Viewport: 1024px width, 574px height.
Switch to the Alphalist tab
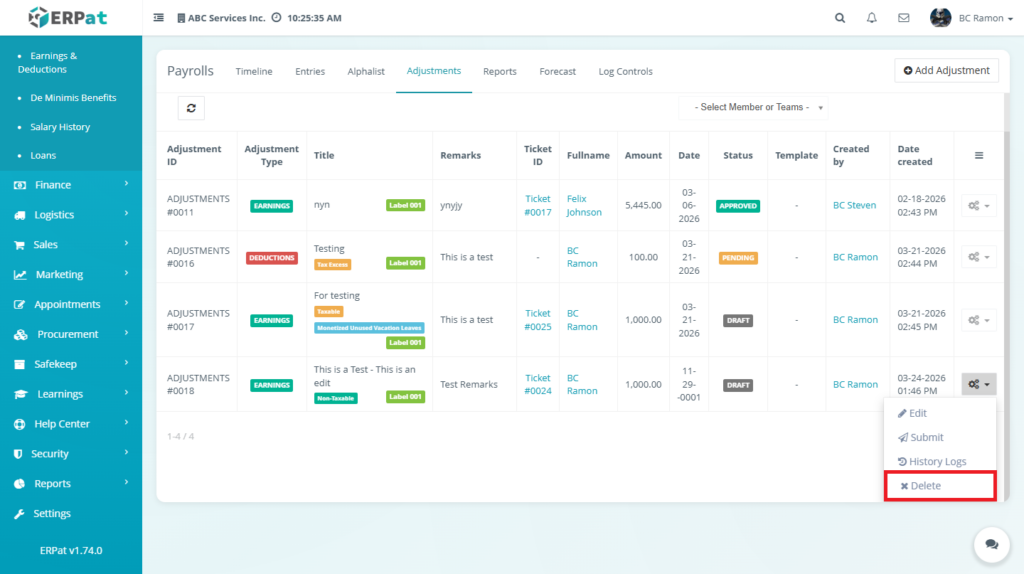(x=366, y=72)
